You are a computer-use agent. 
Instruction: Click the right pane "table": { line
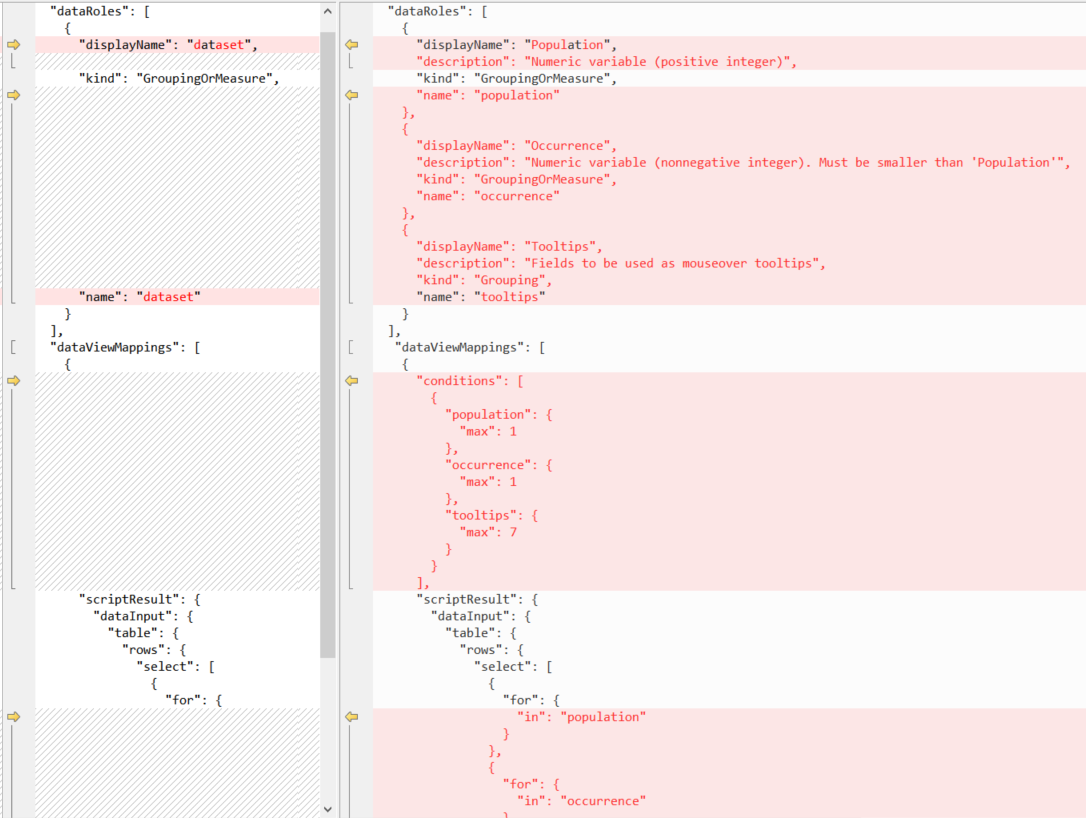point(481,633)
